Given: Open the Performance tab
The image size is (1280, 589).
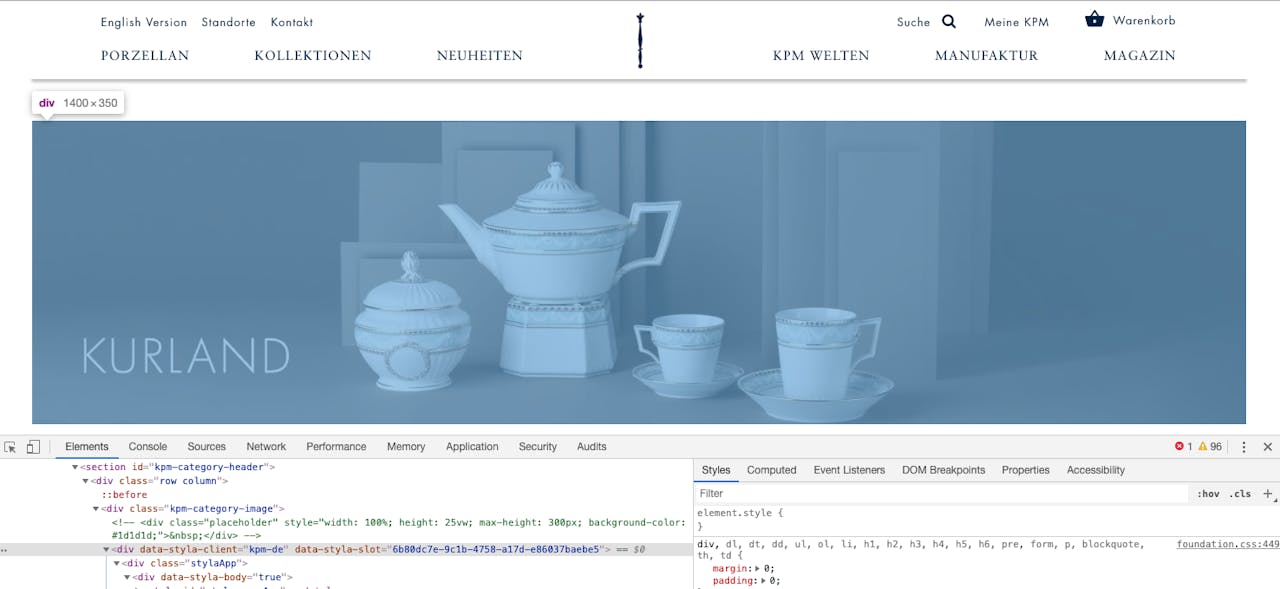Looking at the screenshot, I should point(336,447).
